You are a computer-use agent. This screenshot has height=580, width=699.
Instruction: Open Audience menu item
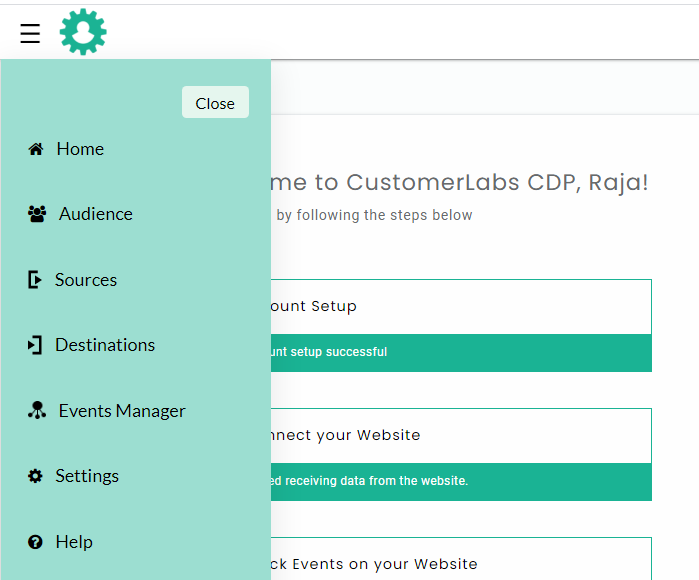[96, 214]
